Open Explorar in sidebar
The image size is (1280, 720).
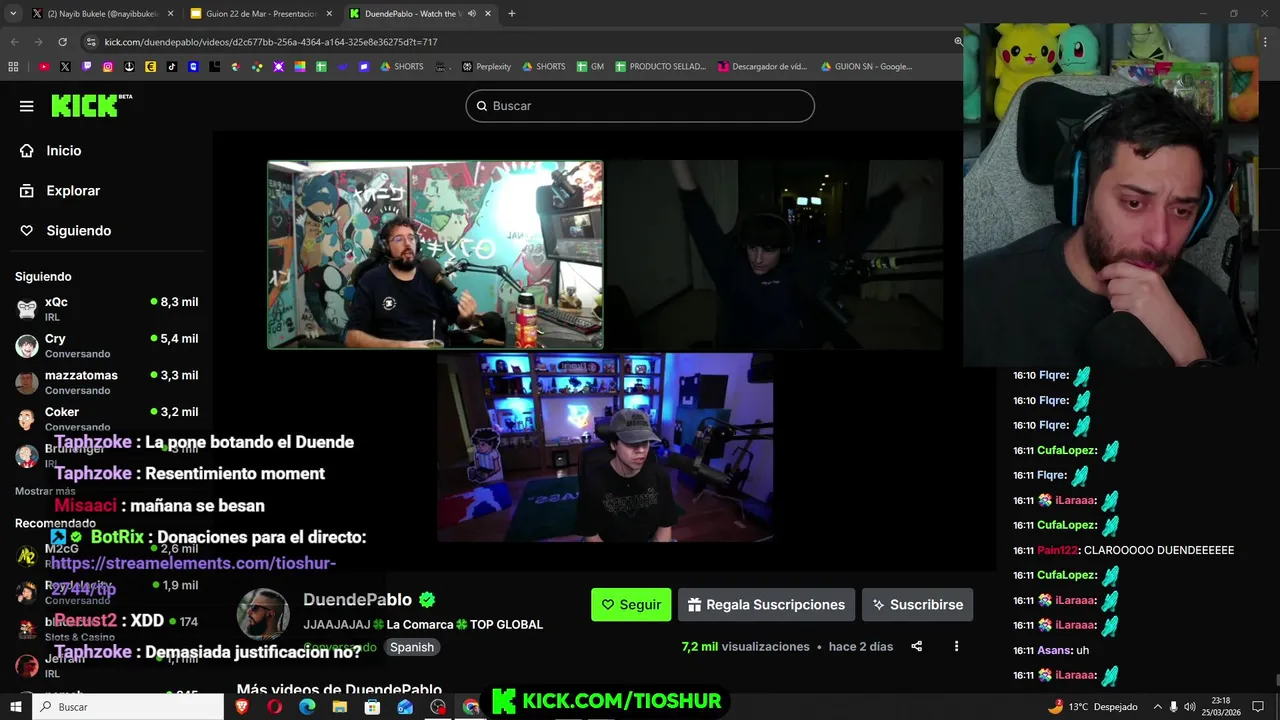(72, 190)
